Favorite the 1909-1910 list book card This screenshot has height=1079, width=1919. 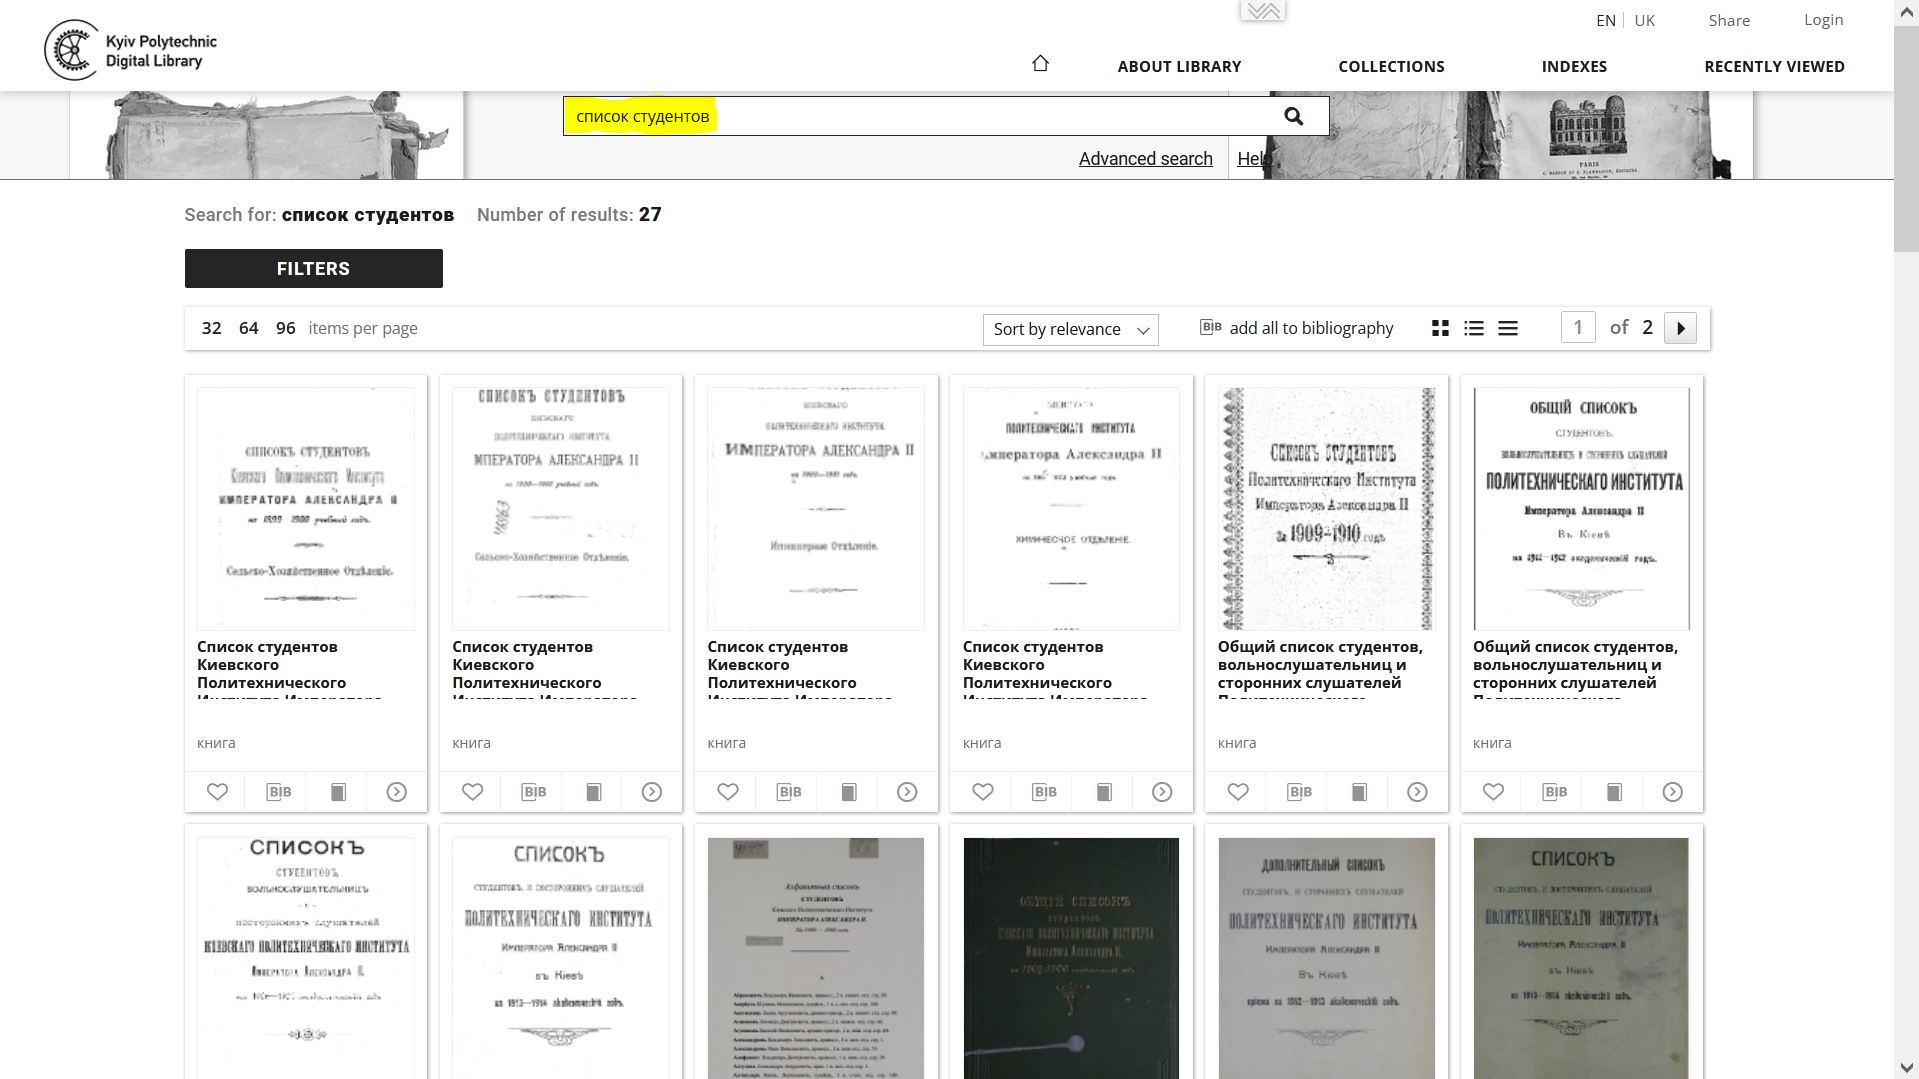coord(1238,792)
